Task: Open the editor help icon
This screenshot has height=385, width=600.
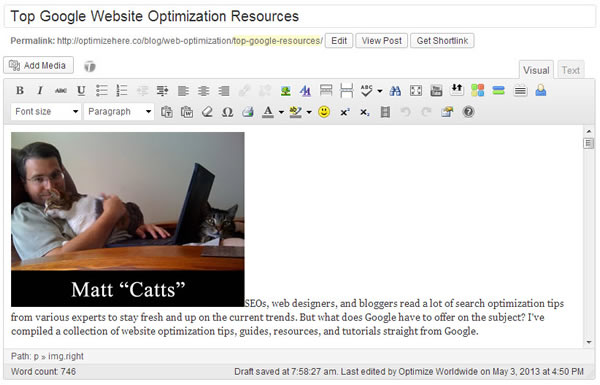Action: pos(468,112)
